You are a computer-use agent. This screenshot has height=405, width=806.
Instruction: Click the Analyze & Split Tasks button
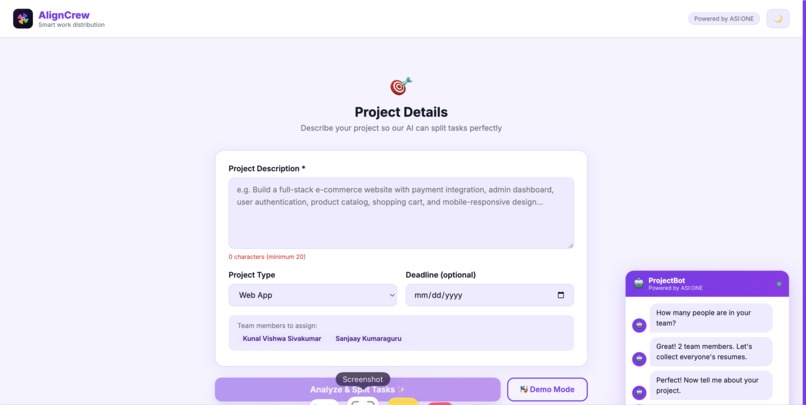click(x=357, y=390)
